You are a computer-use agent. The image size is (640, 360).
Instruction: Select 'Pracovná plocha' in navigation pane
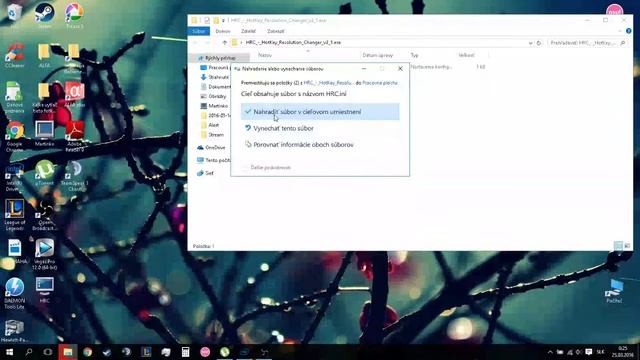click(x=215, y=68)
